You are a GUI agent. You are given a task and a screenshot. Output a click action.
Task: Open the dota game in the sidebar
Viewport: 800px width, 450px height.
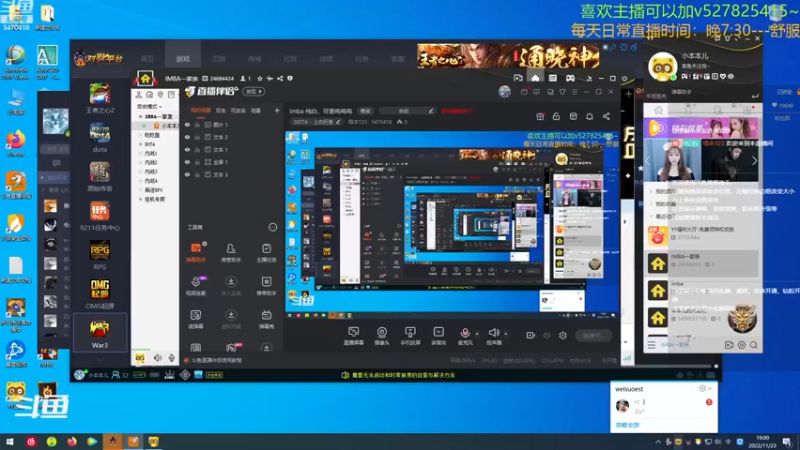(x=99, y=138)
